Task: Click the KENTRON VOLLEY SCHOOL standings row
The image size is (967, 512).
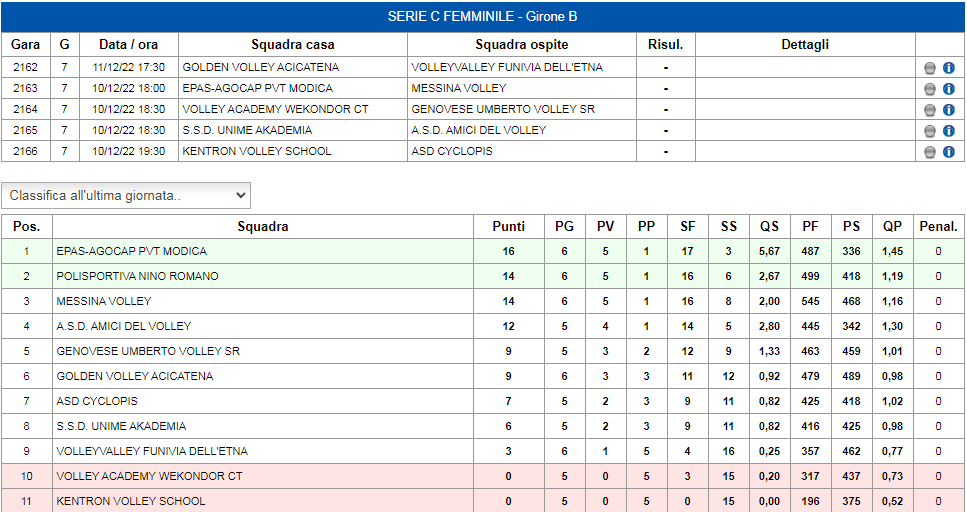Action: tap(483, 501)
